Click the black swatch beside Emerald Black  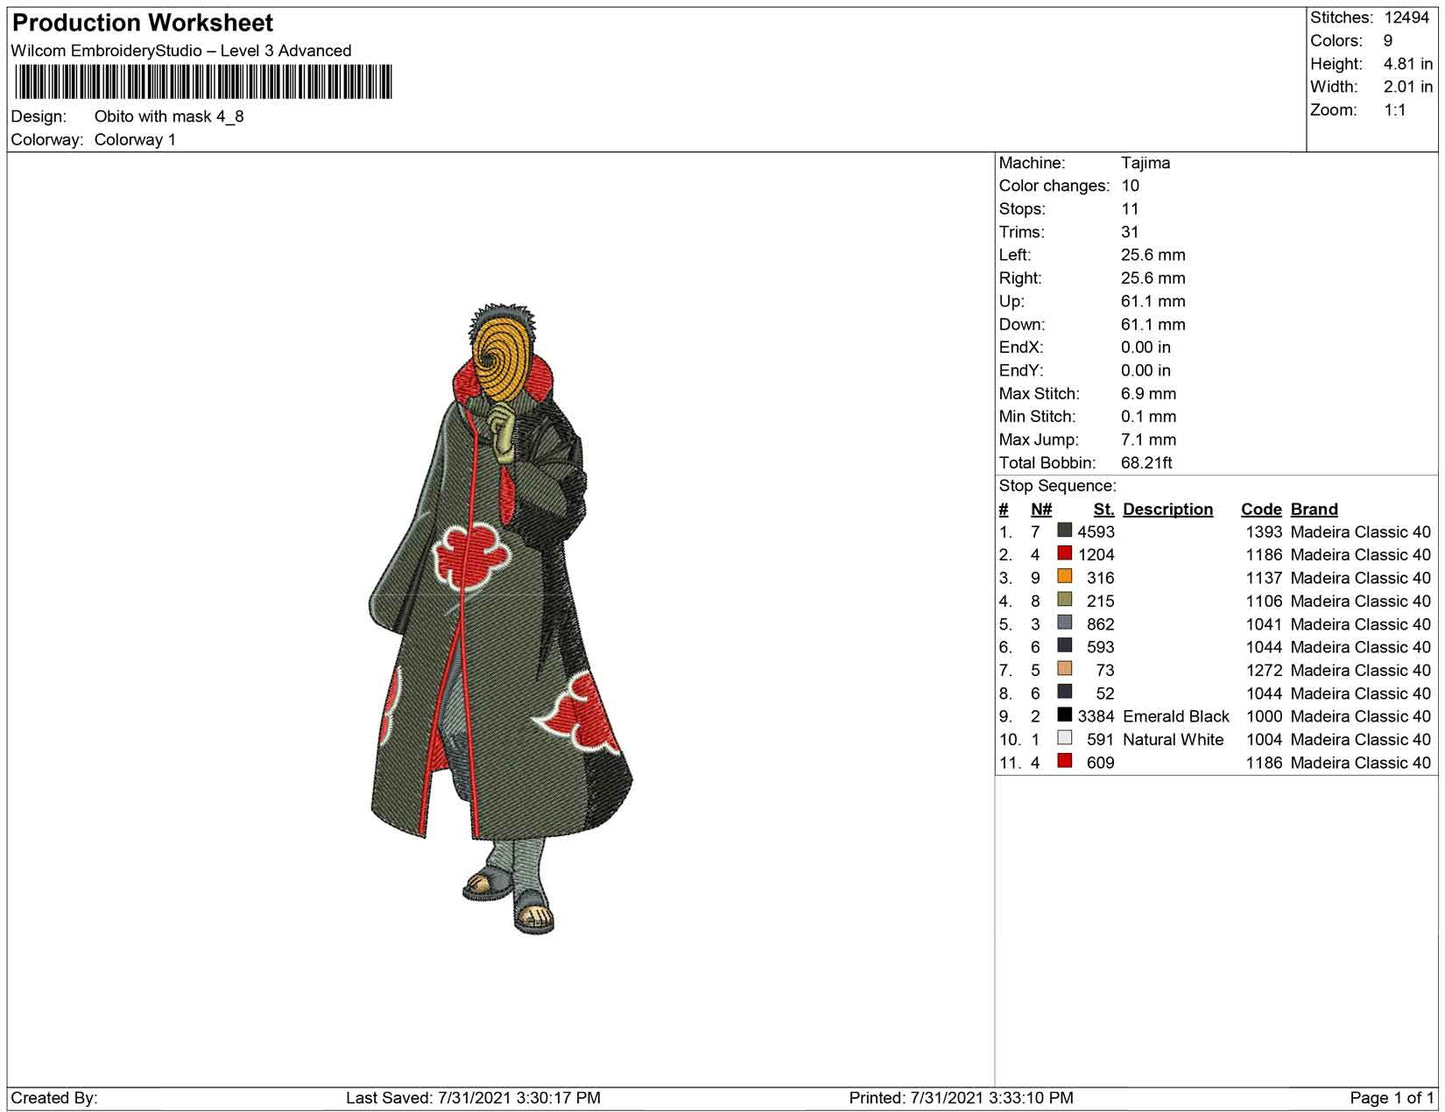coord(1065,715)
